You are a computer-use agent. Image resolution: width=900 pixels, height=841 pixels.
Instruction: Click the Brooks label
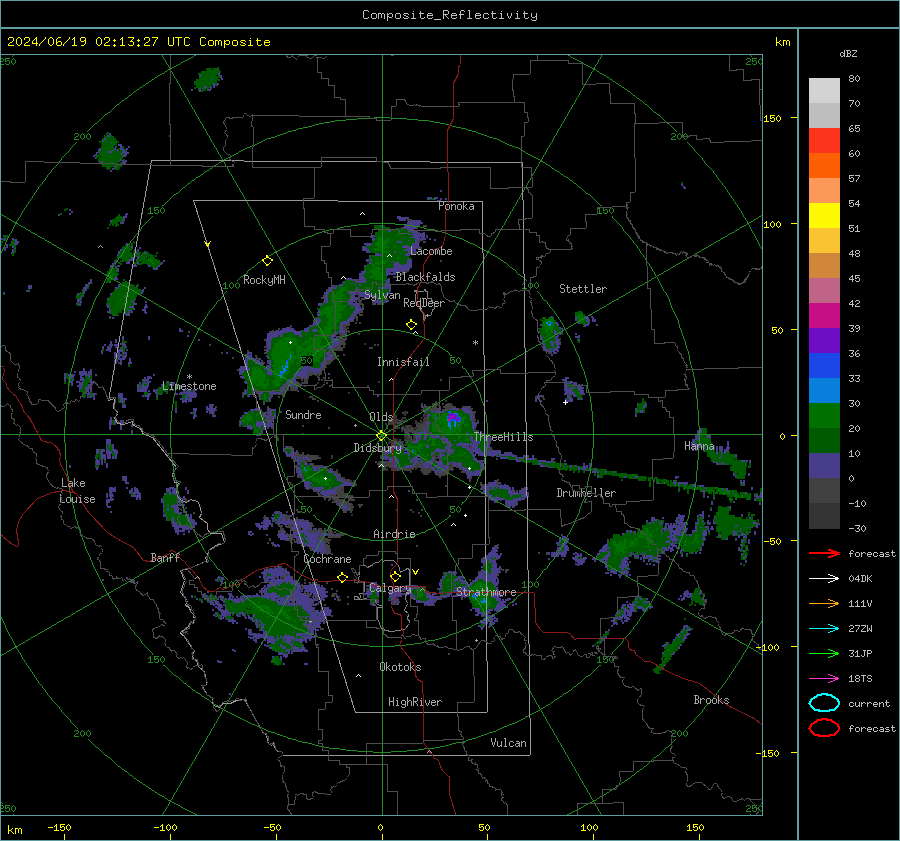[x=711, y=700]
